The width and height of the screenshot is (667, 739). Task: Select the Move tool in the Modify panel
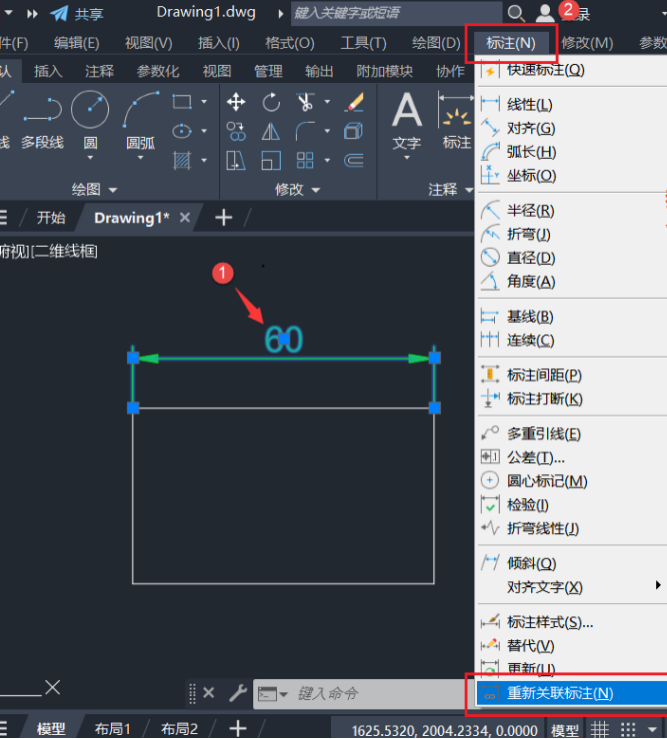coord(236,102)
